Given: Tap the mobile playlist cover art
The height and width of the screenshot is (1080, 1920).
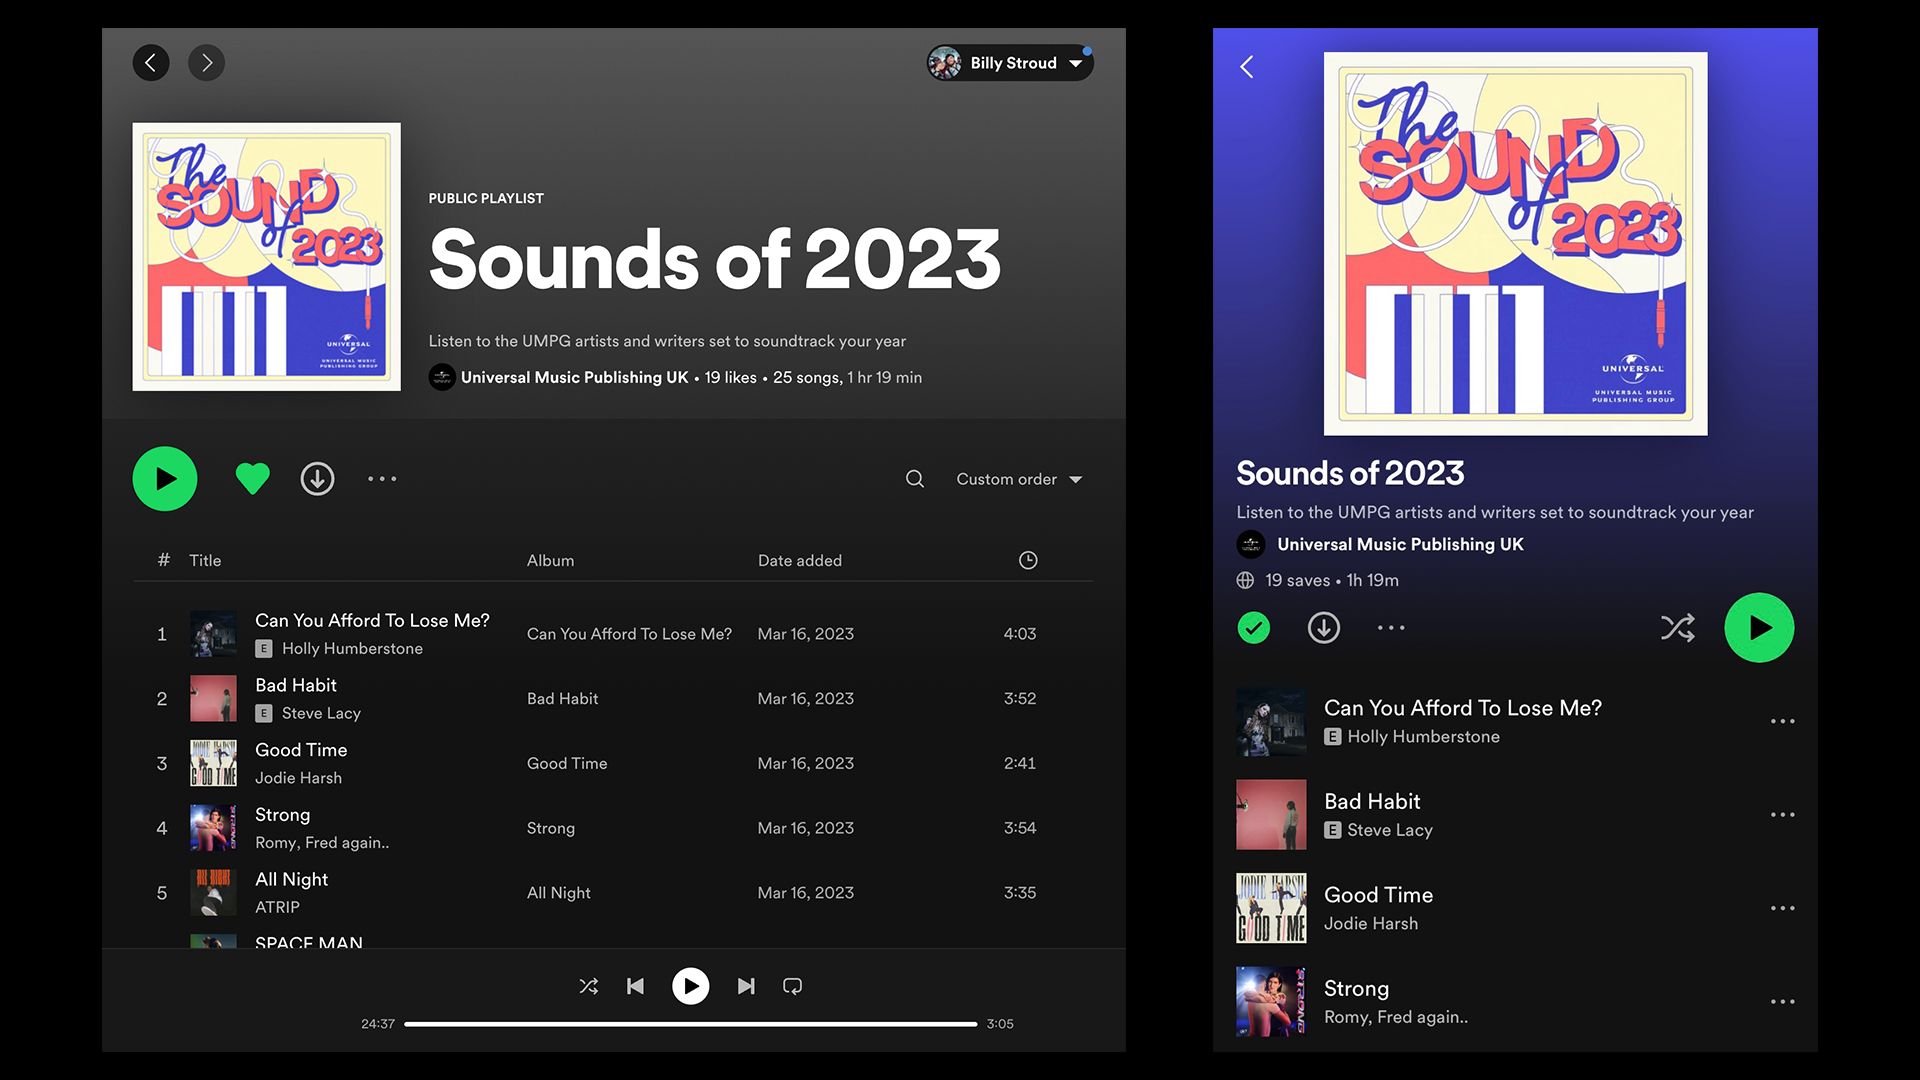Looking at the screenshot, I should click(1515, 244).
